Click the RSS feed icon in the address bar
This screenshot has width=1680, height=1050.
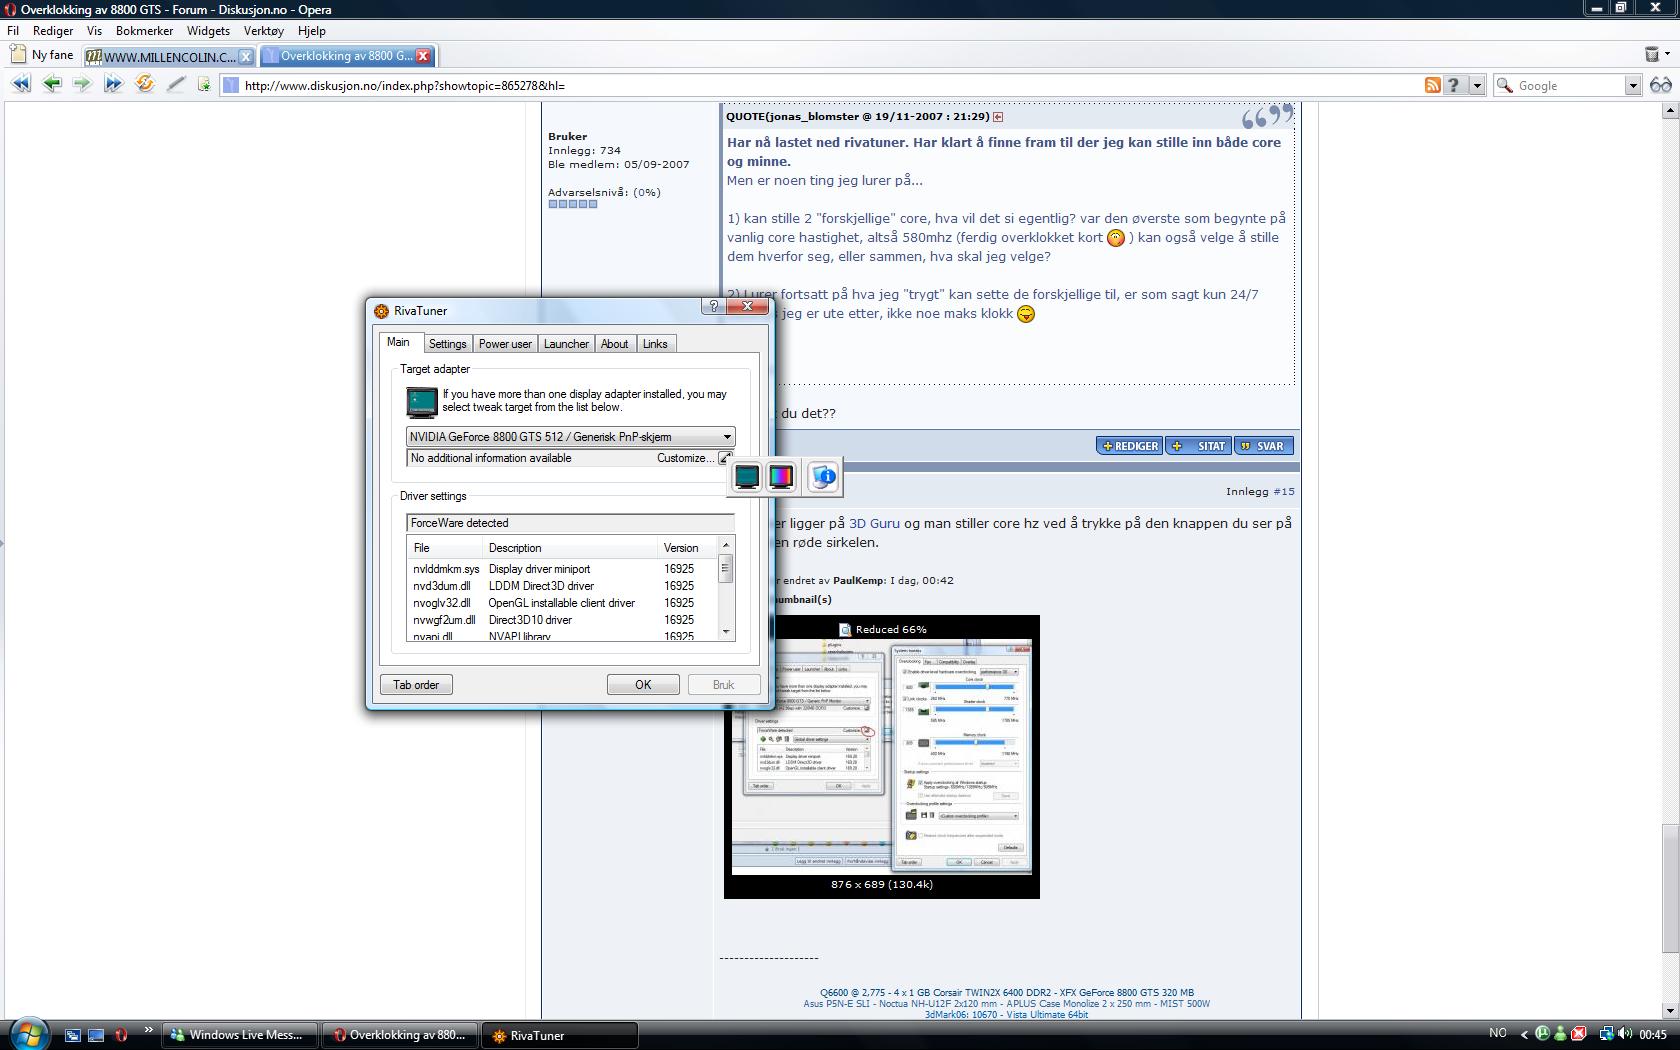coord(1432,85)
